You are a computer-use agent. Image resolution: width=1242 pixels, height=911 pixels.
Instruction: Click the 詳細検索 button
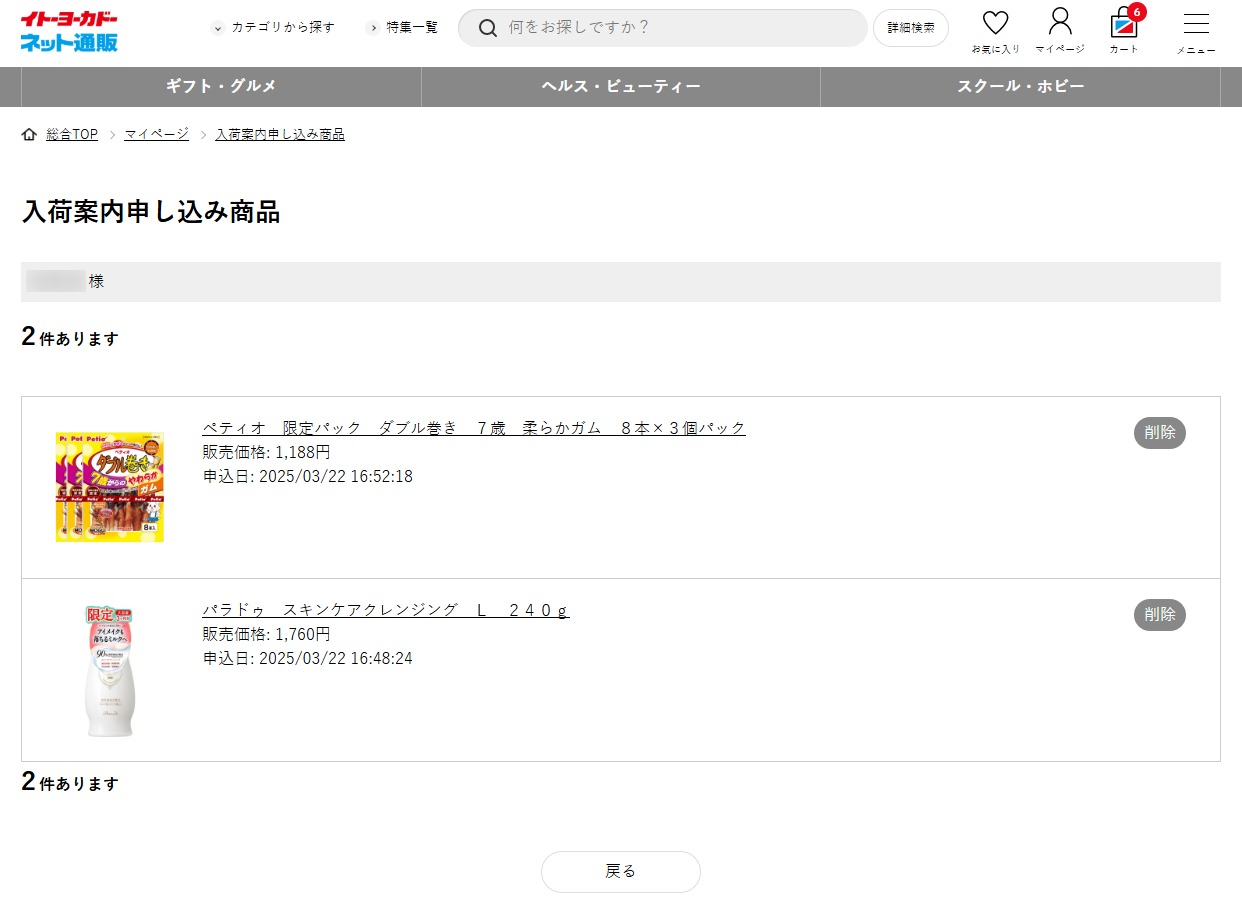(x=911, y=28)
